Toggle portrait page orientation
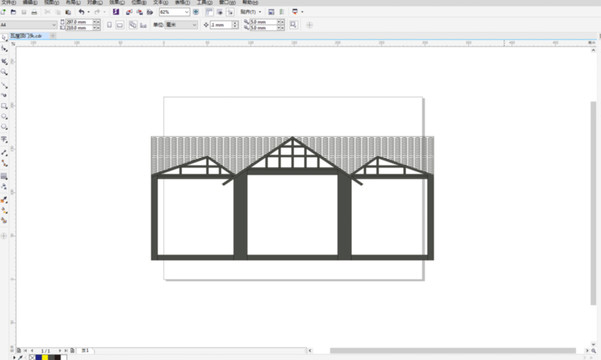Screen dimensions: 601x360 [x=109, y=25]
